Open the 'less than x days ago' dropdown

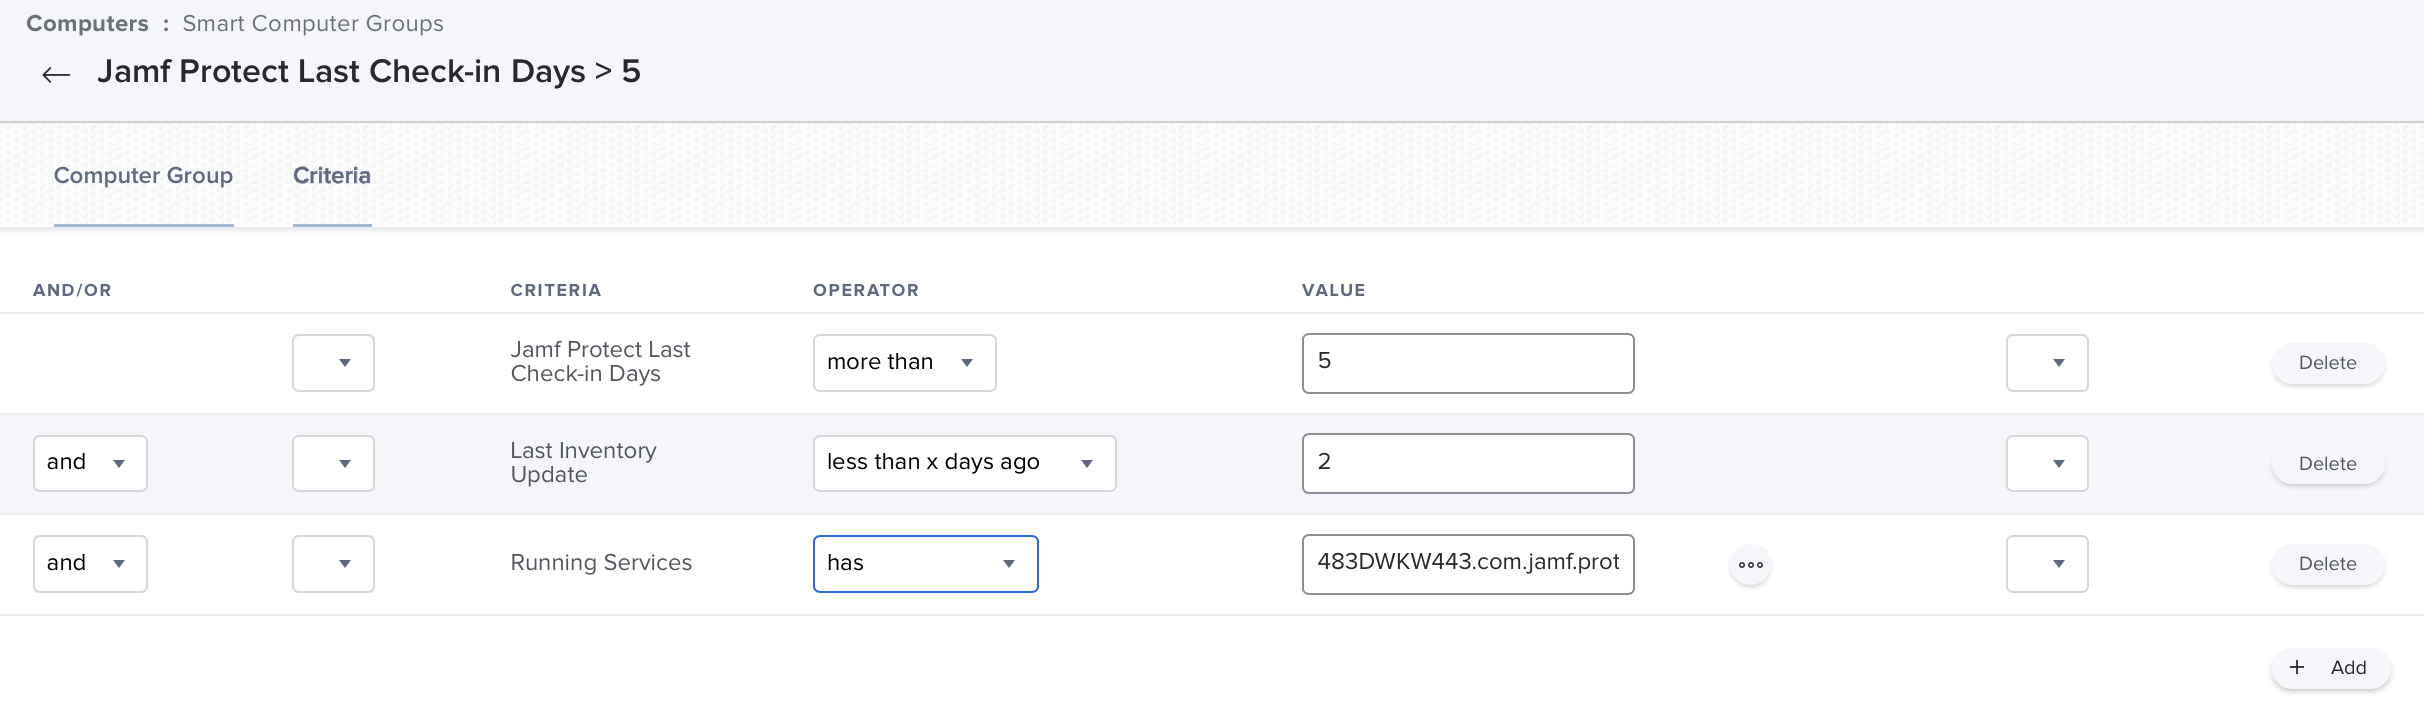964,463
